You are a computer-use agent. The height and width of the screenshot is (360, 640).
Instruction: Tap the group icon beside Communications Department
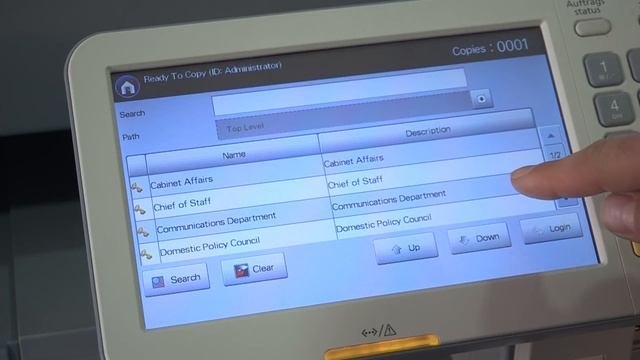coord(143,232)
